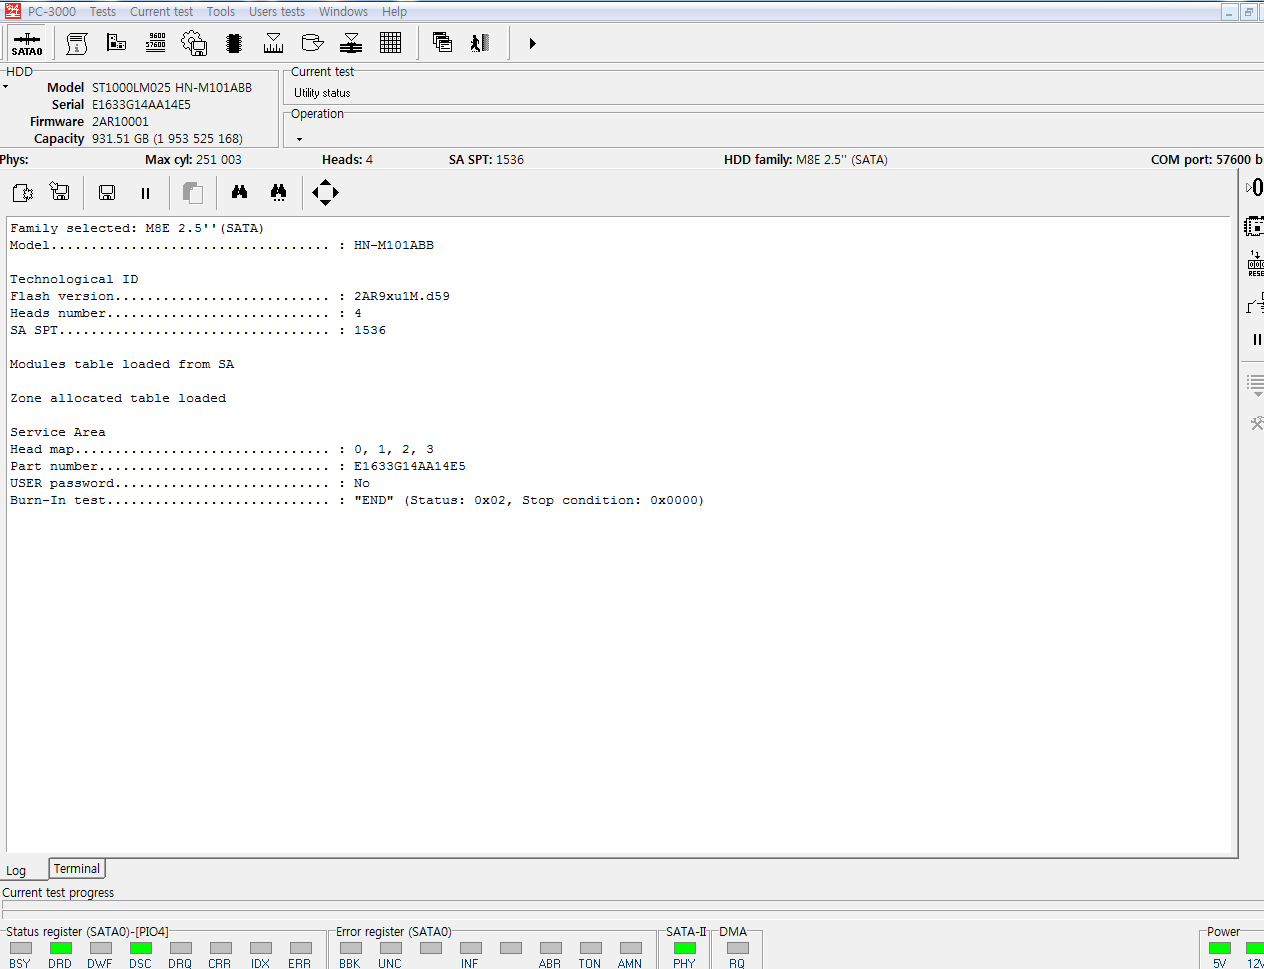Click the save floppy icon above log

point(107,193)
